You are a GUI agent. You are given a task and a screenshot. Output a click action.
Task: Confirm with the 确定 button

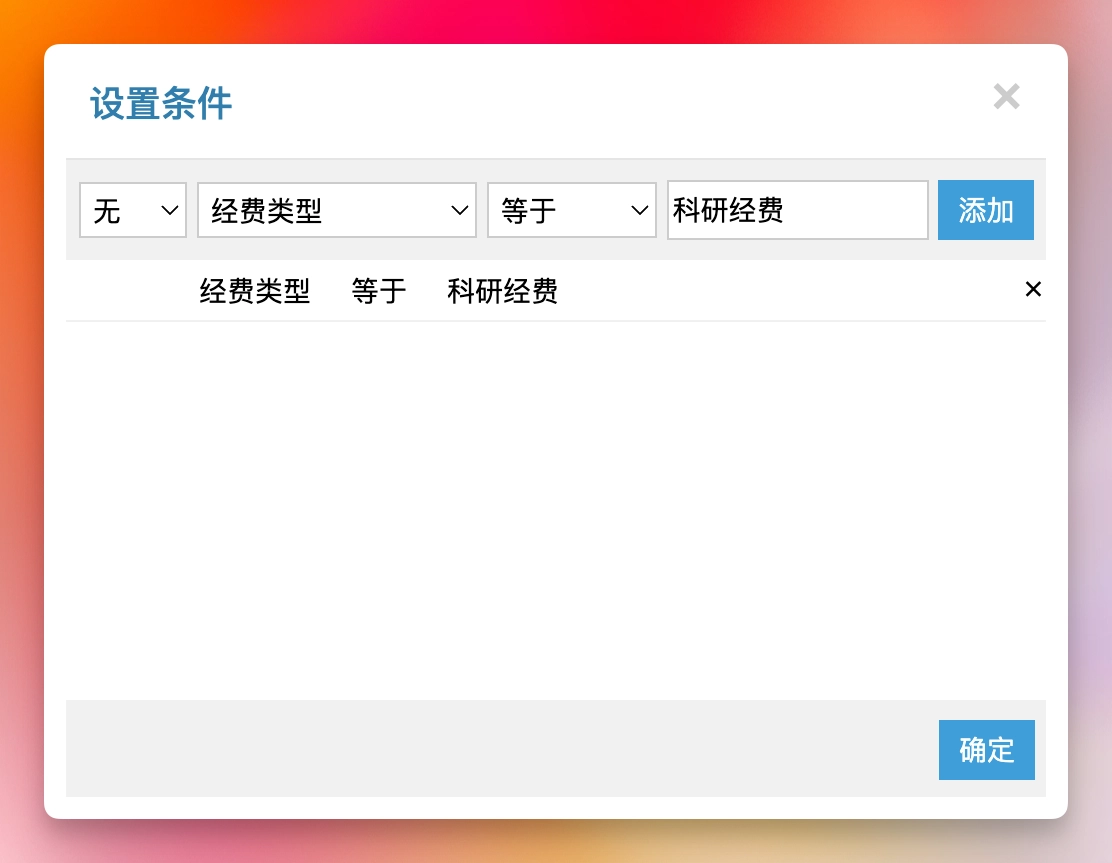[986, 750]
